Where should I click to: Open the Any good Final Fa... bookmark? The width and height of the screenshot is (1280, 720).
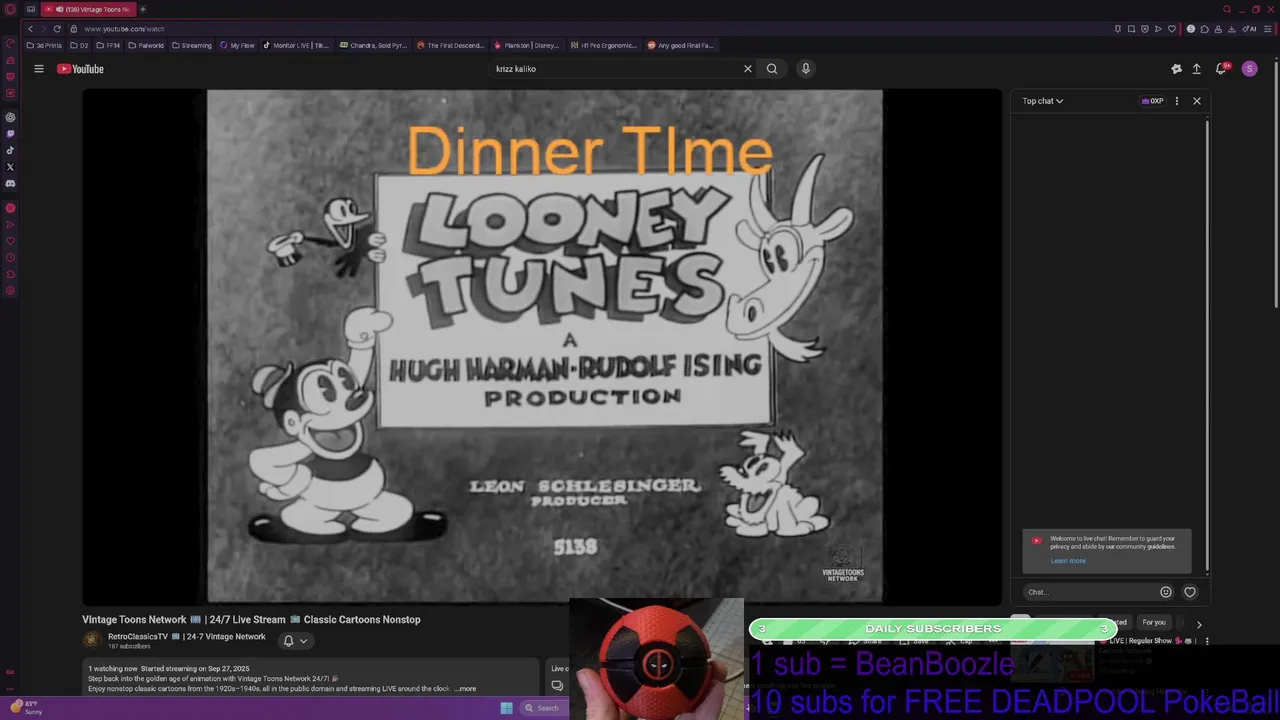[681, 45]
